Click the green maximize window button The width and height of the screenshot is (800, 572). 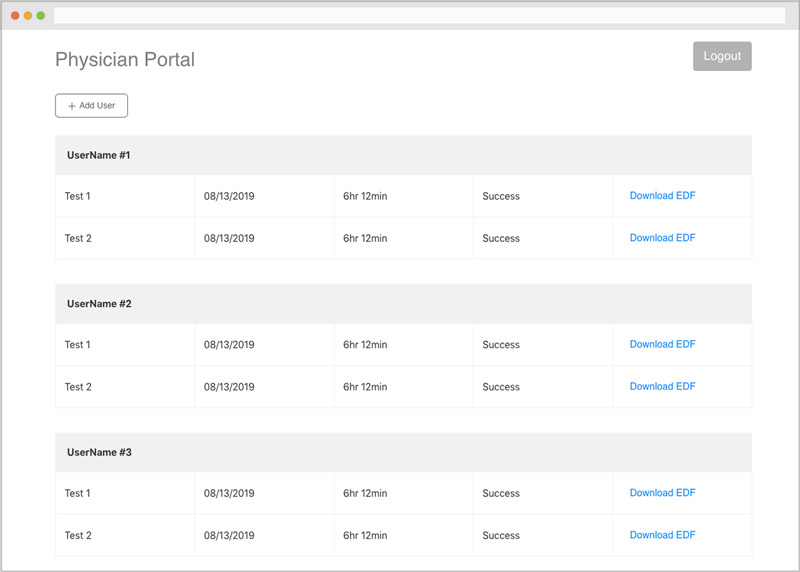(41, 16)
